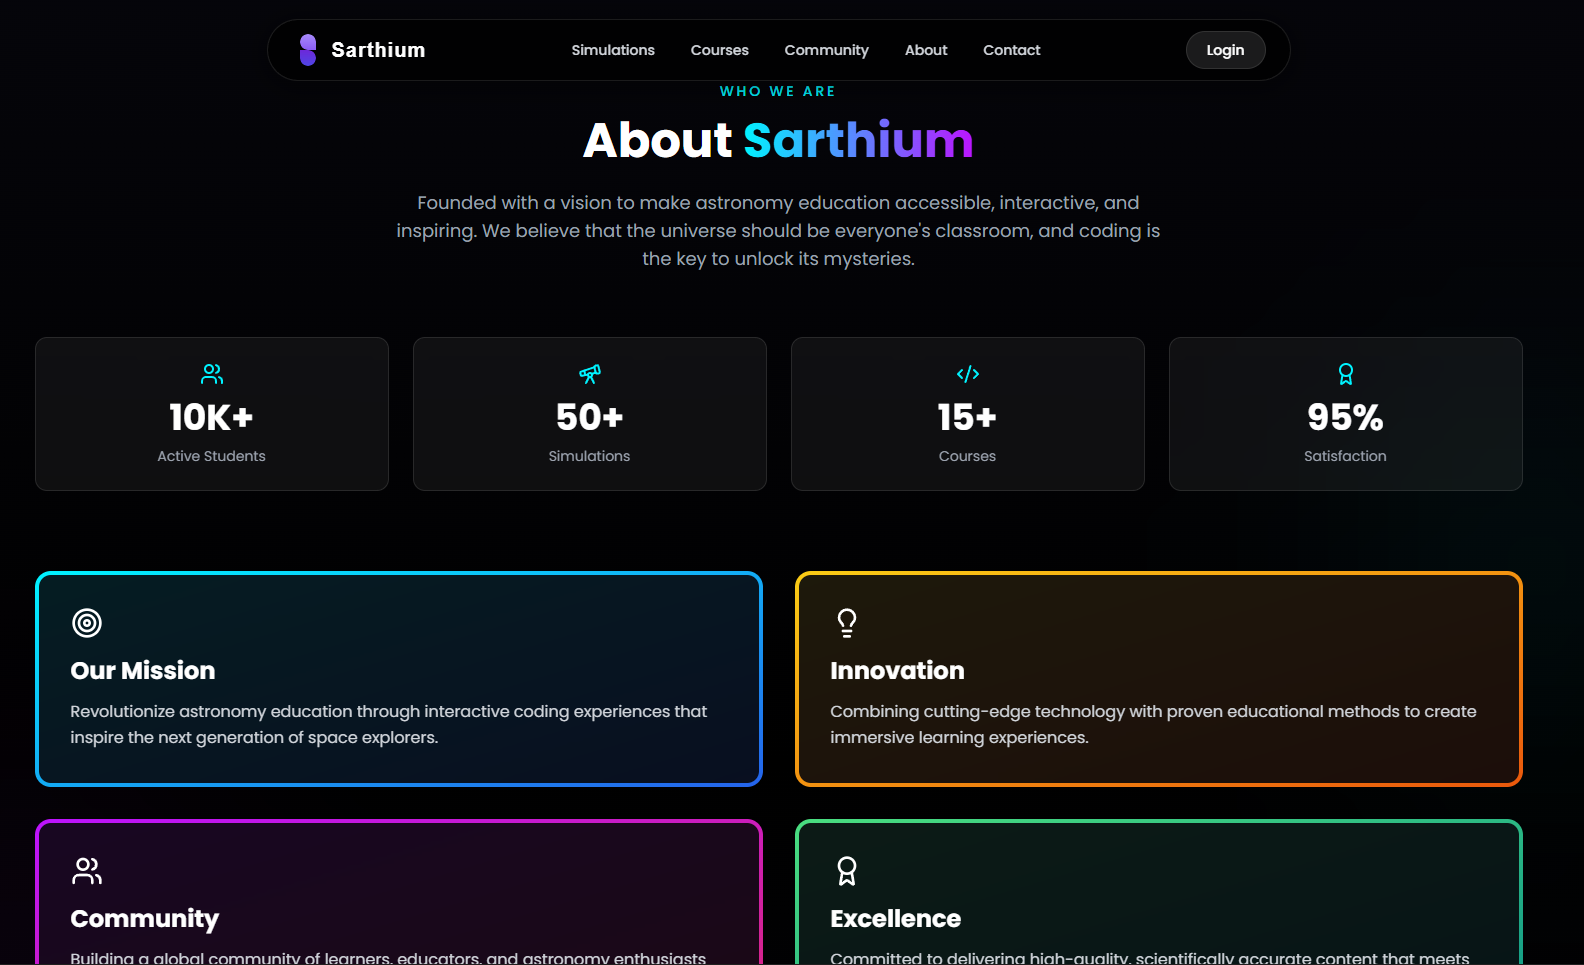Click the Active Students people icon
1584x965 pixels.
click(212, 374)
